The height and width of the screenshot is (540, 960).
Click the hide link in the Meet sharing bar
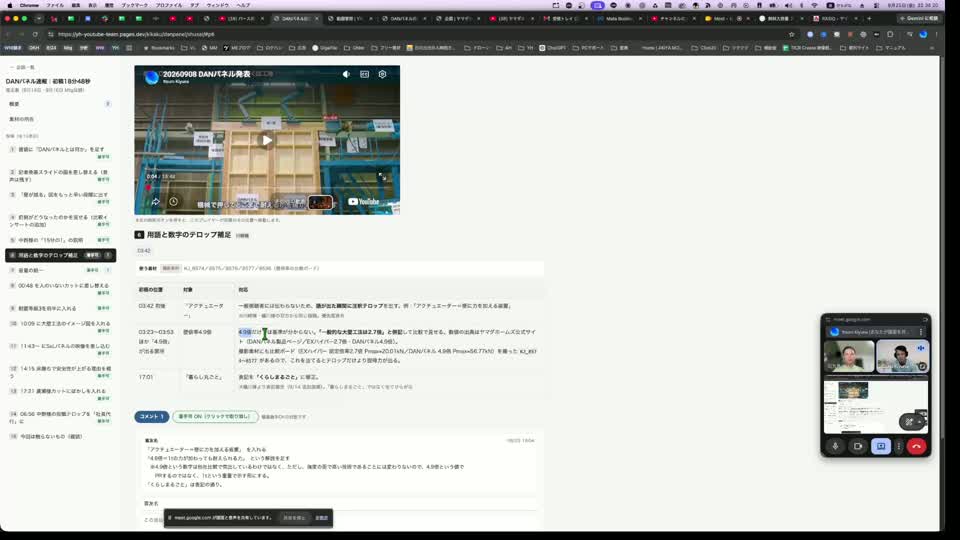pyautogui.click(x=321, y=518)
